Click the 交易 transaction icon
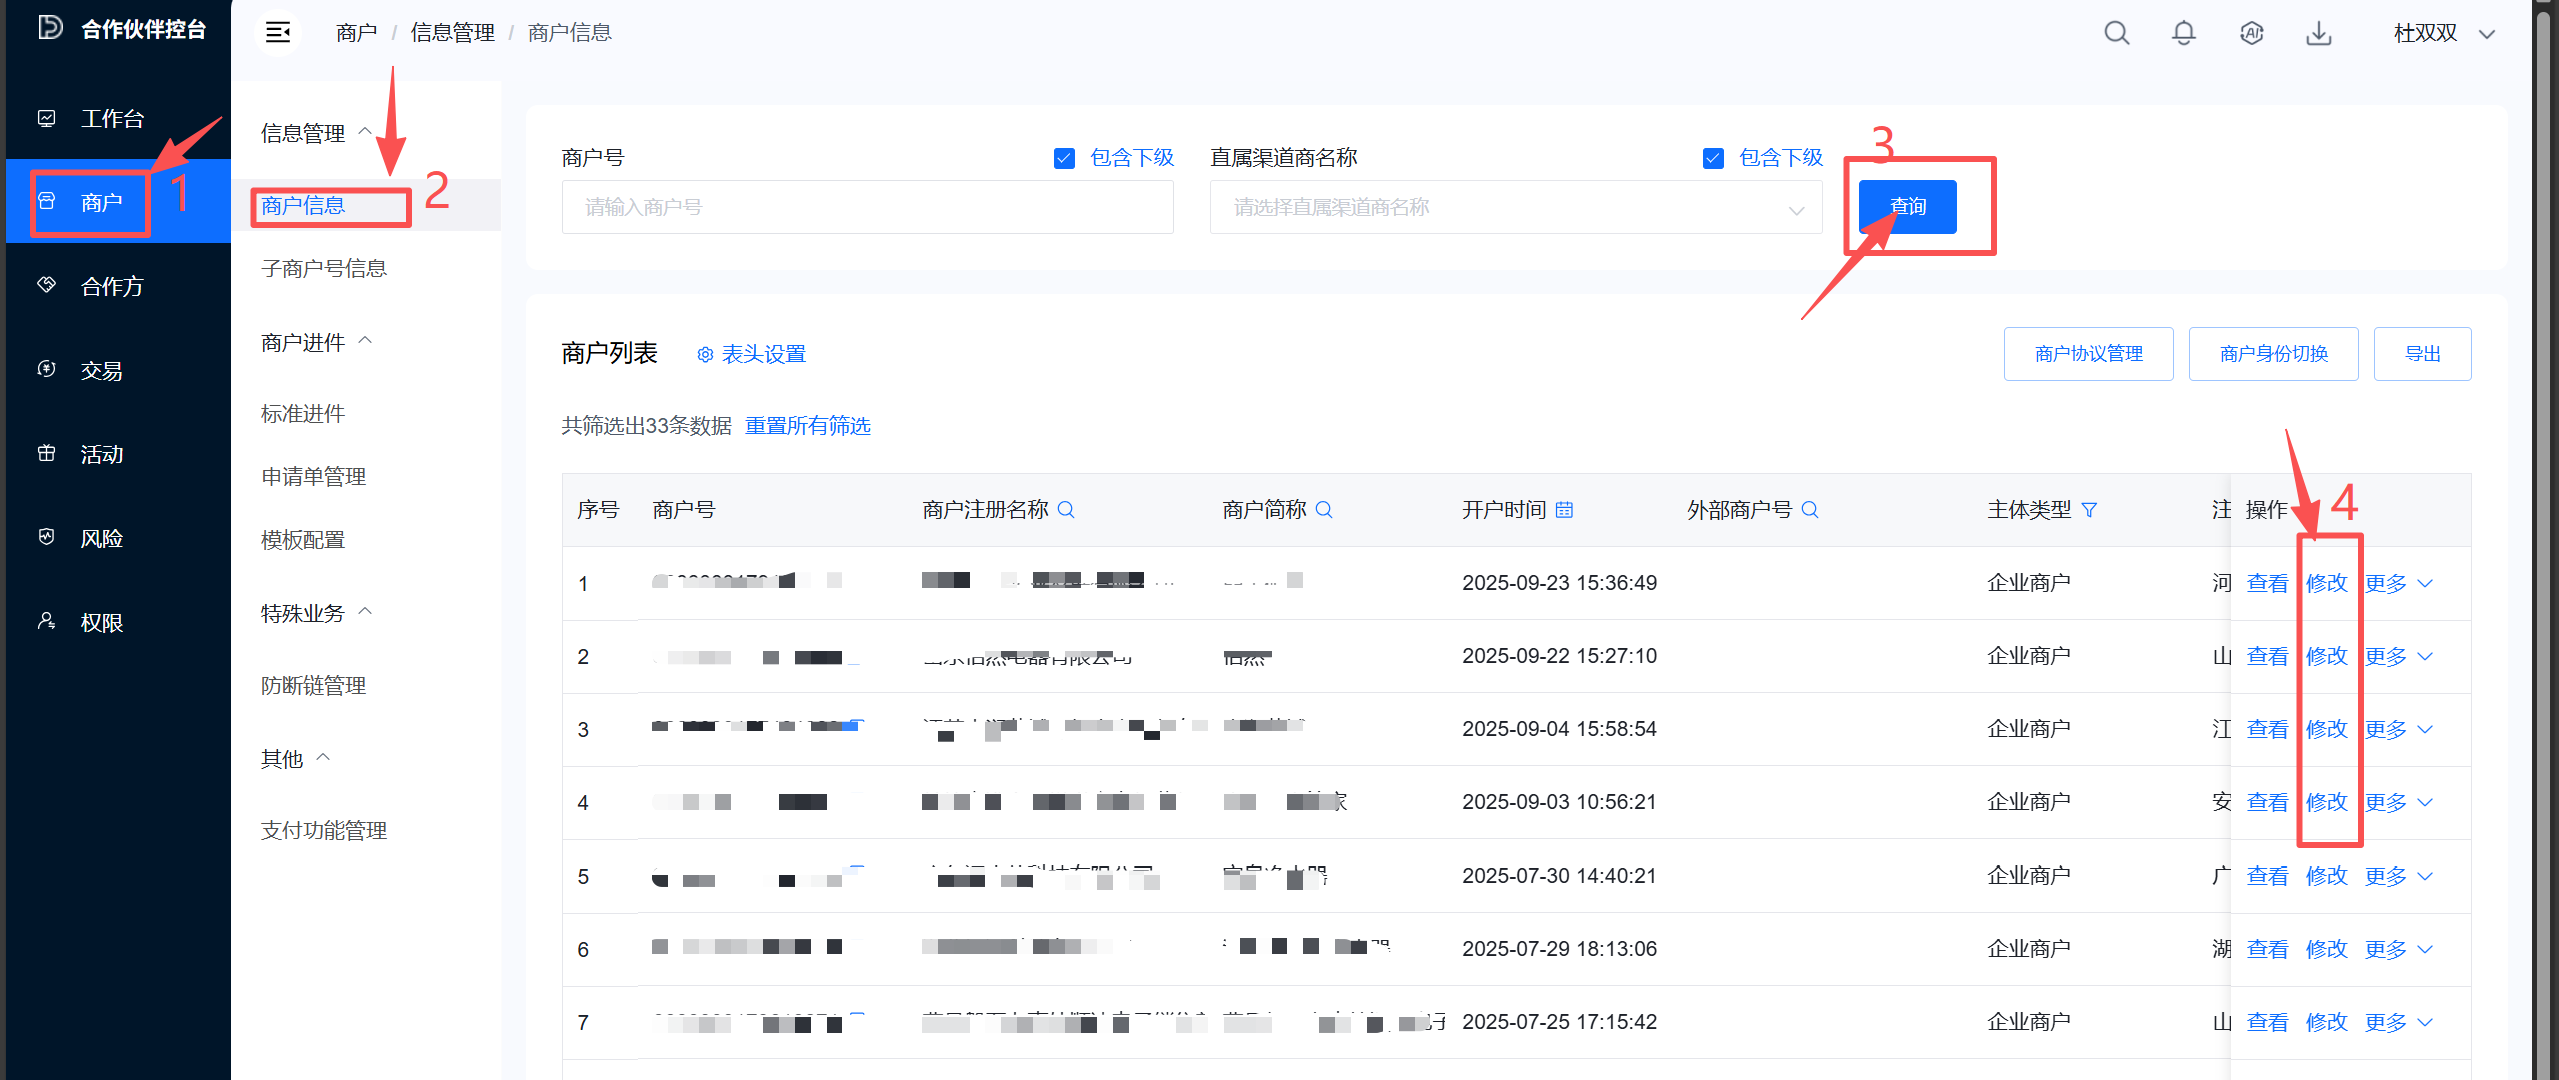This screenshot has width=2559, height=1080. 46,369
